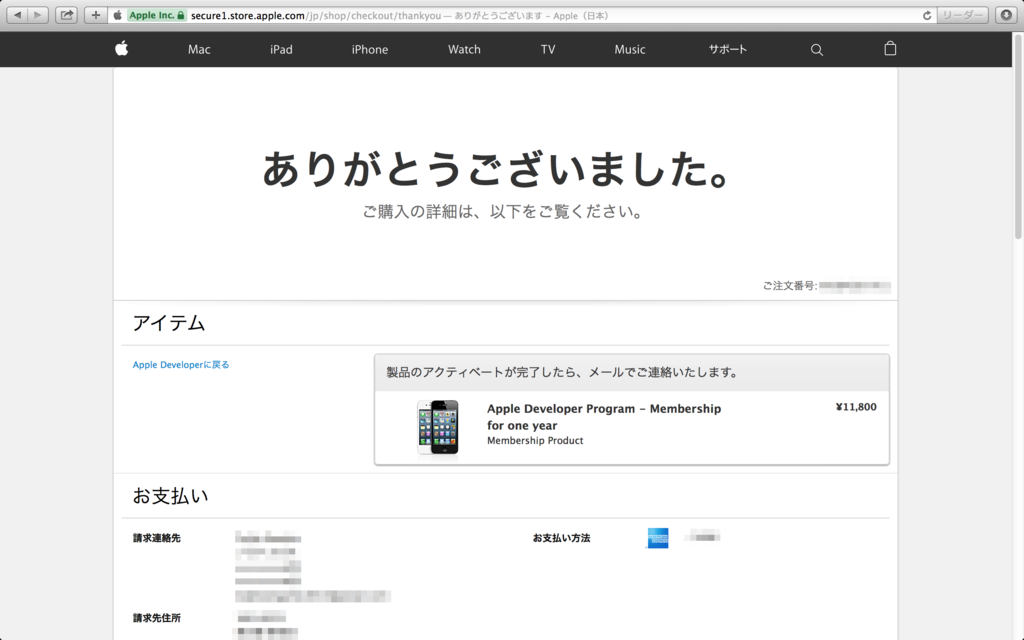
Task: Click the リーダー reader button
Action: tap(963, 15)
